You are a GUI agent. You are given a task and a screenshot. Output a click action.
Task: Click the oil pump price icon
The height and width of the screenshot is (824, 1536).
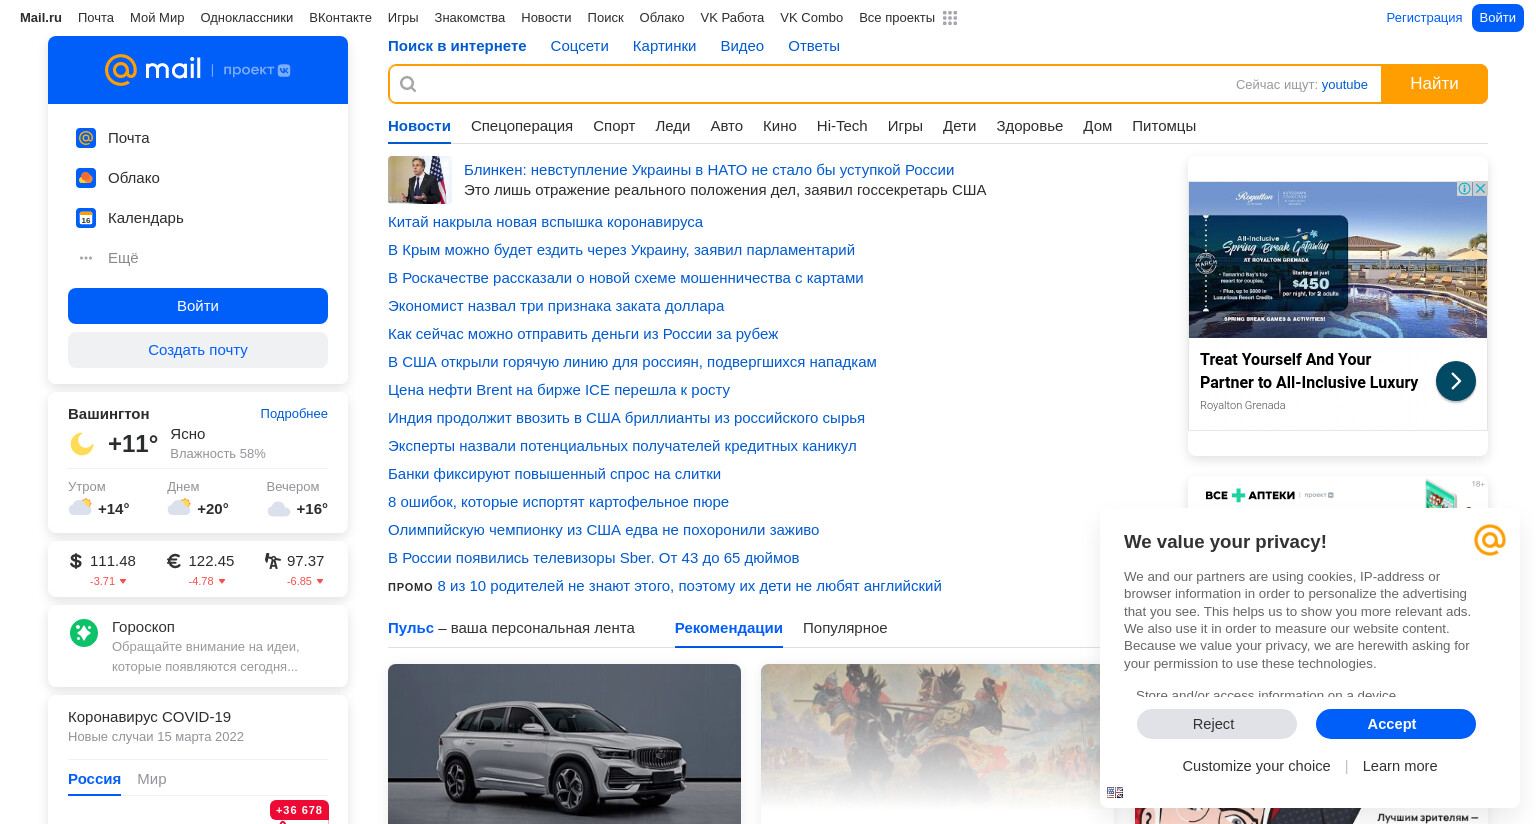[x=272, y=561]
